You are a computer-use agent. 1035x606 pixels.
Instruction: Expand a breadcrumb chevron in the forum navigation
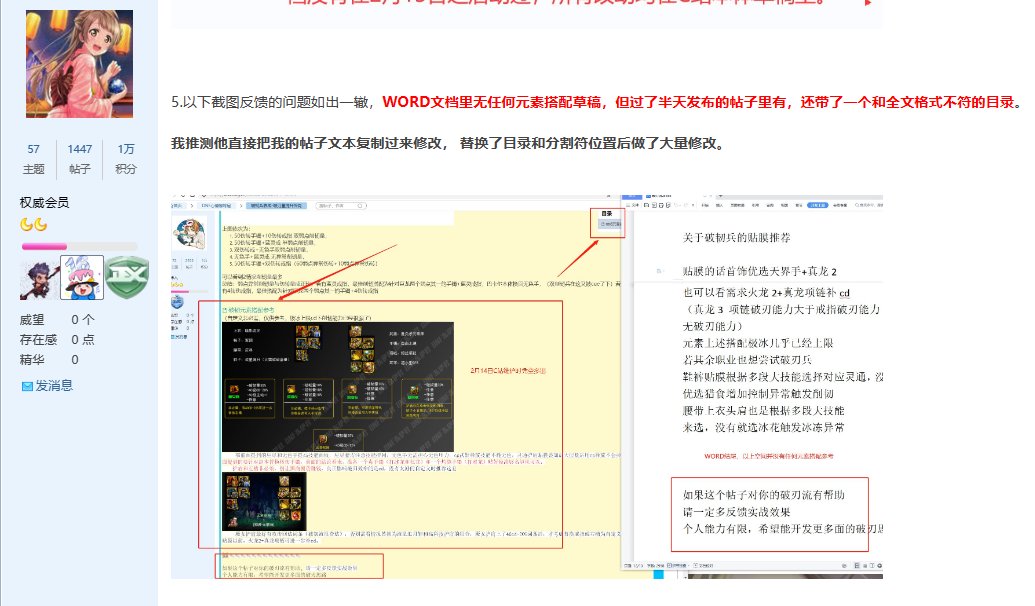coord(192,206)
